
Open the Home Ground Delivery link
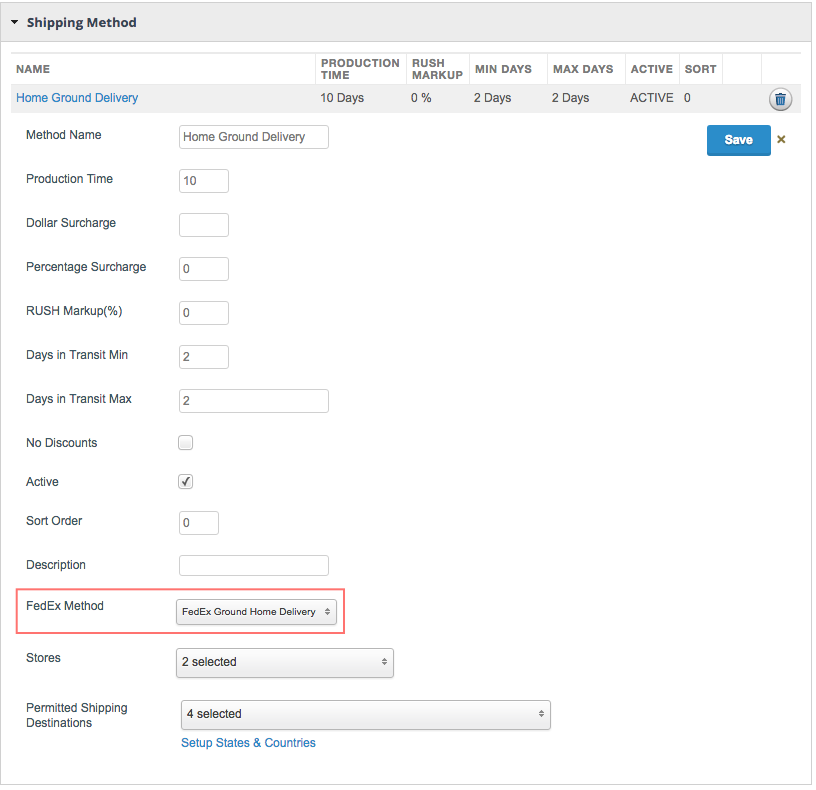tap(77, 98)
